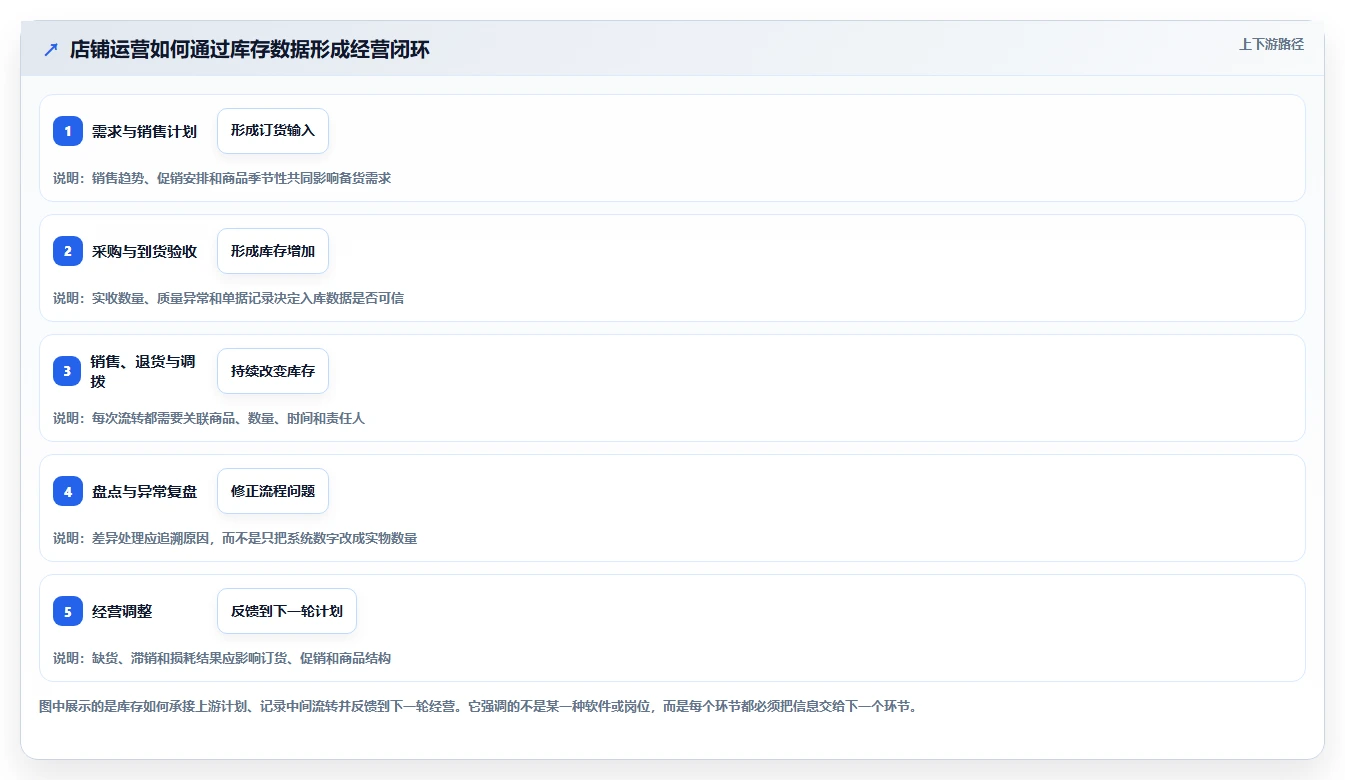Click the note 差异处理应追溯原因
1345x780 pixels.
pyautogui.click(x=235, y=538)
